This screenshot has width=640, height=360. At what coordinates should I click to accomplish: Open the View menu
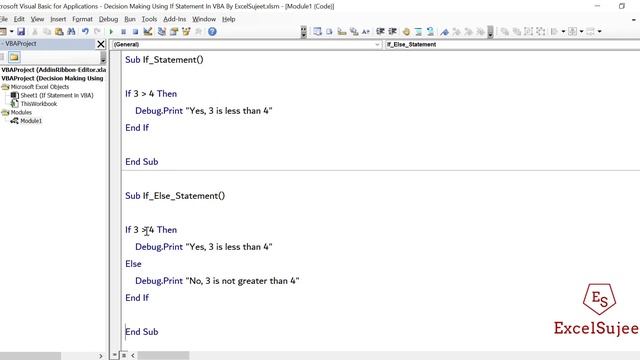(x=37, y=19)
